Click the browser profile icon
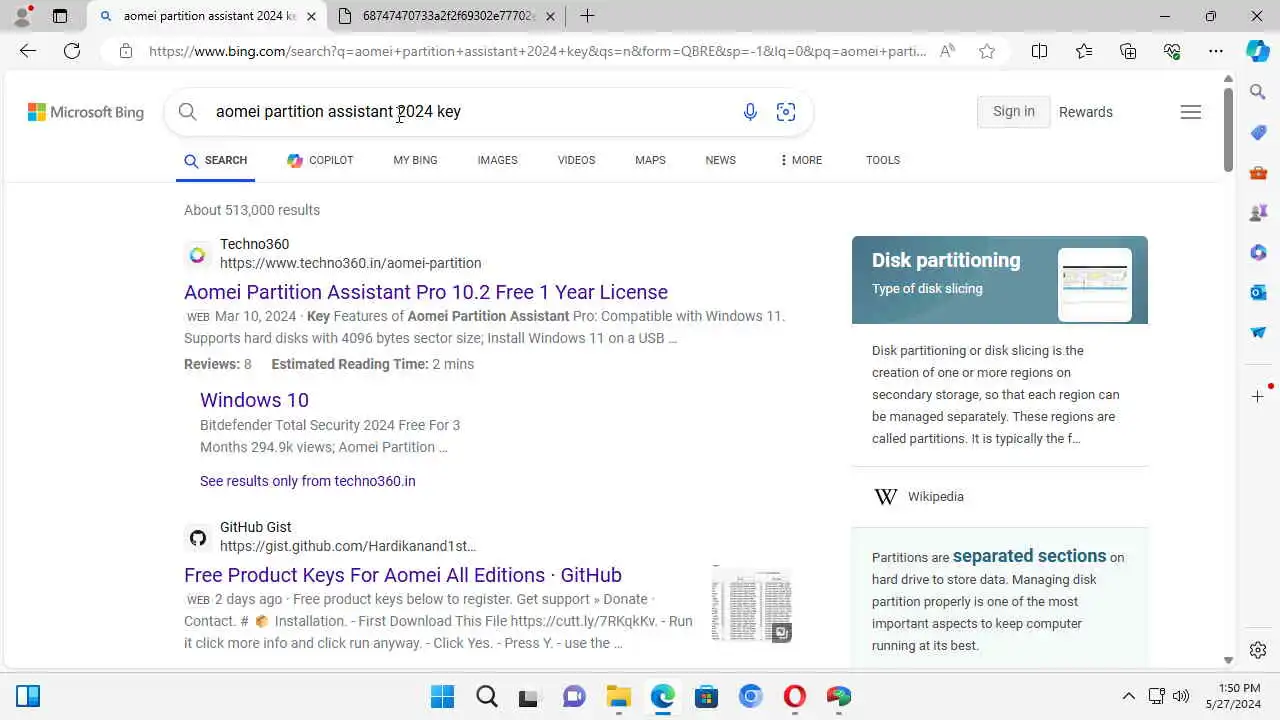Image resolution: width=1280 pixels, height=720 pixels. point(22,16)
